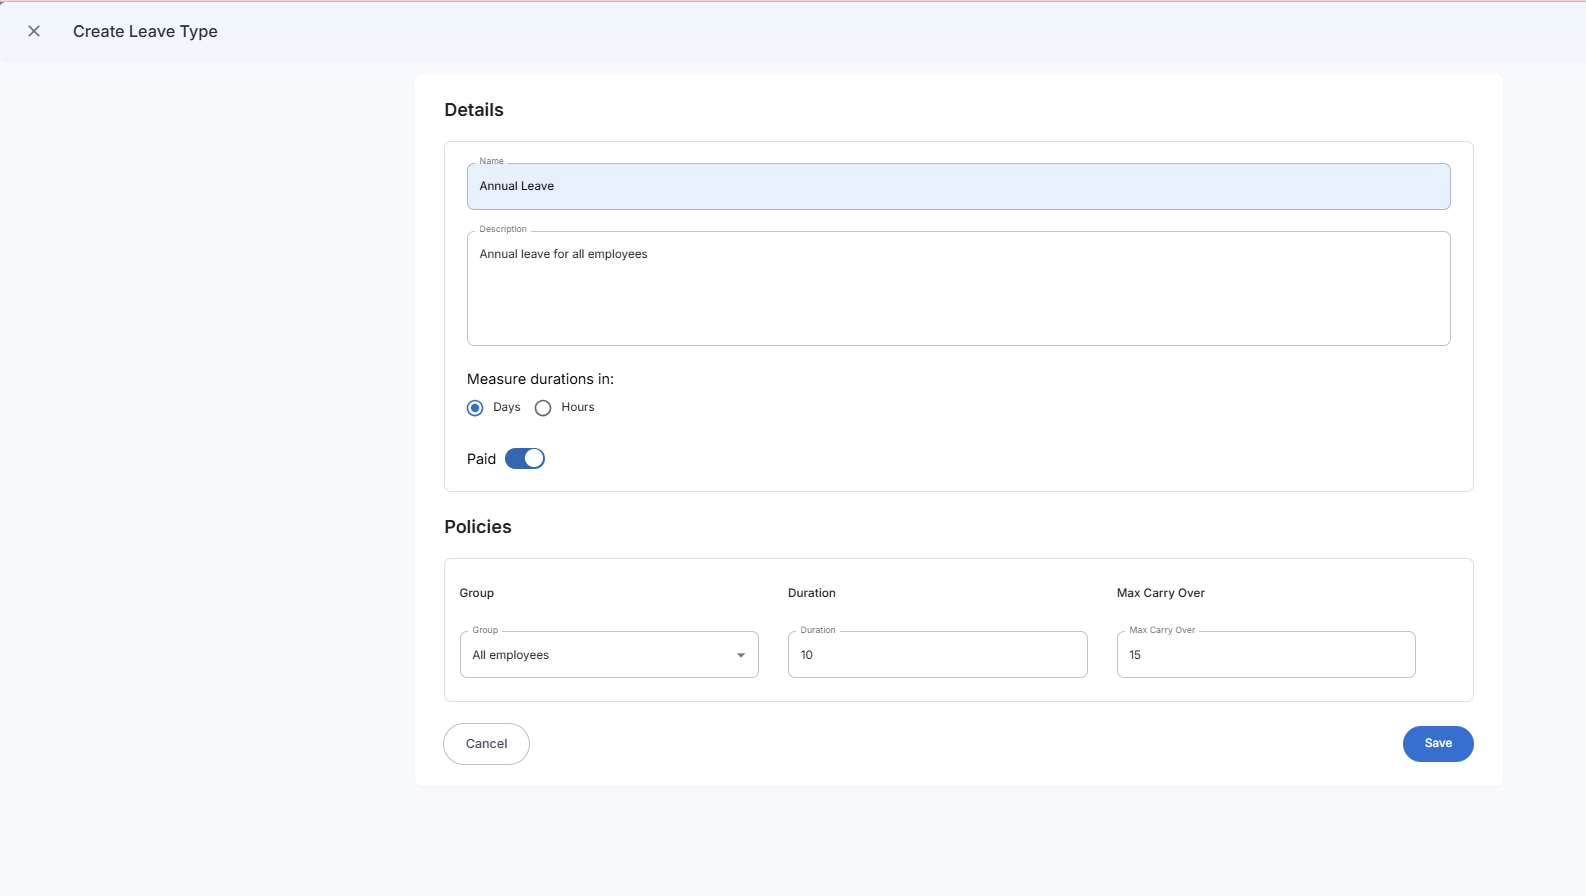Click the Group dropdown arrow
The height and width of the screenshot is (896, 1586).
[x=741, y=655]
